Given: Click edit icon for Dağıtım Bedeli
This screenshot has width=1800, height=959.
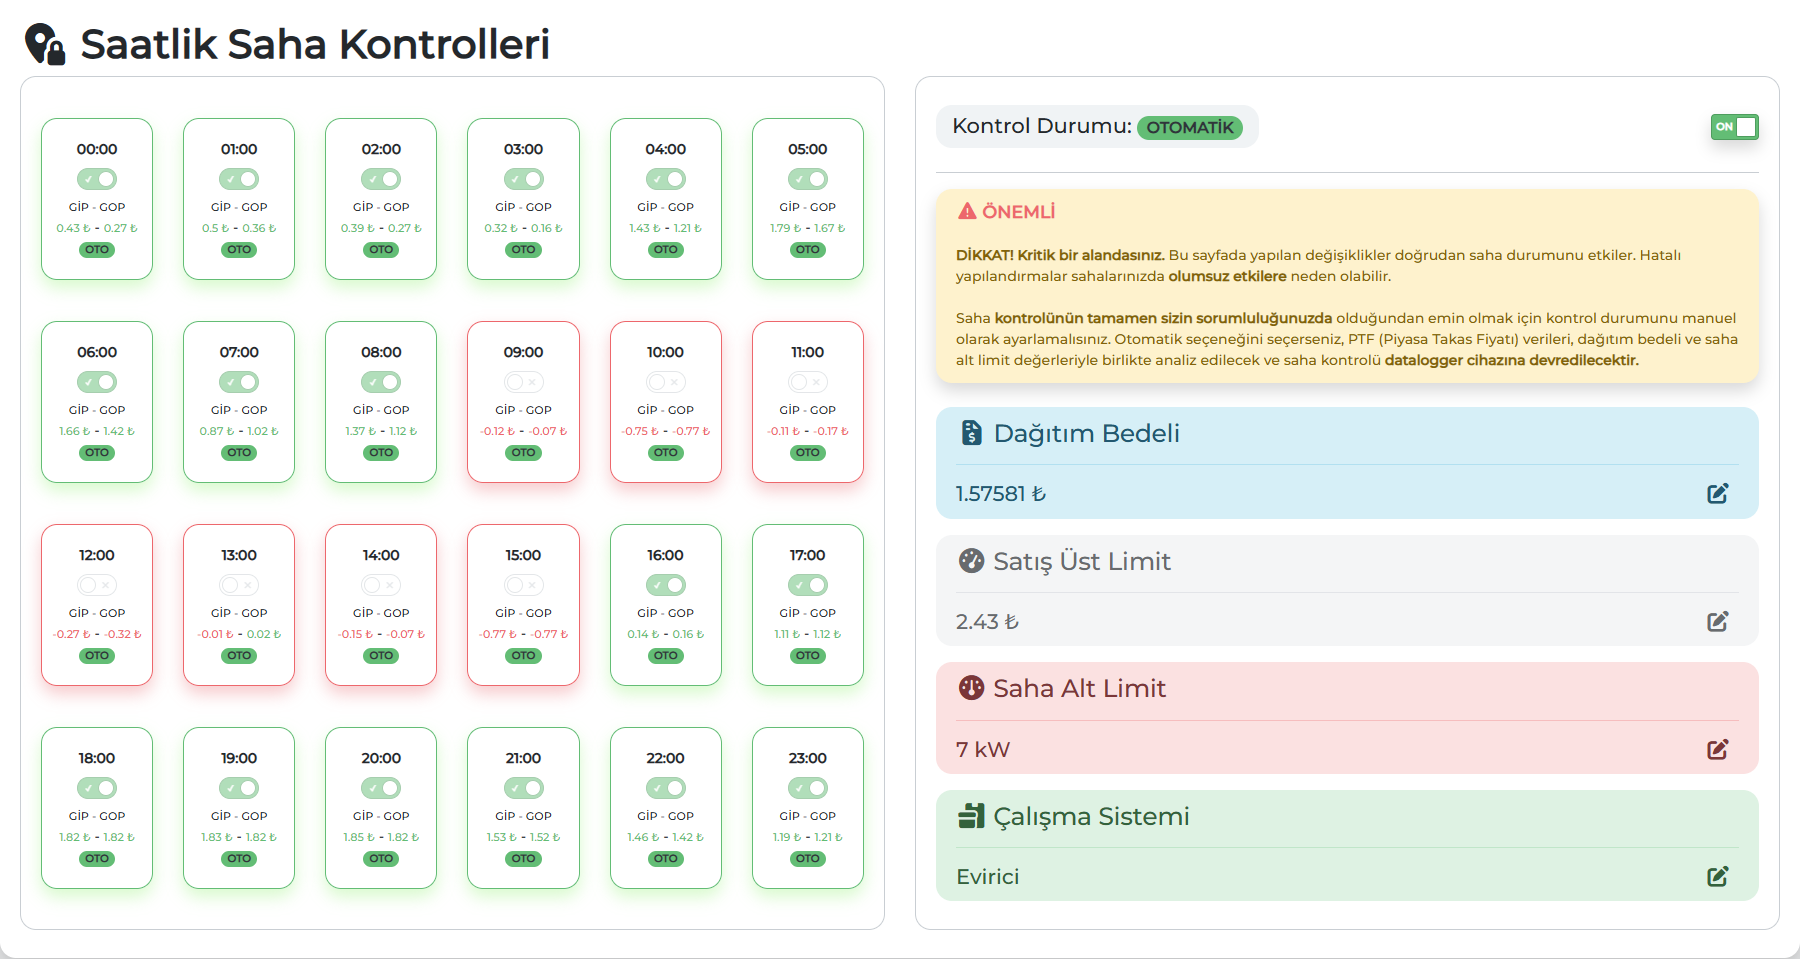Looking at the screenshot, I should [1717, 493].
